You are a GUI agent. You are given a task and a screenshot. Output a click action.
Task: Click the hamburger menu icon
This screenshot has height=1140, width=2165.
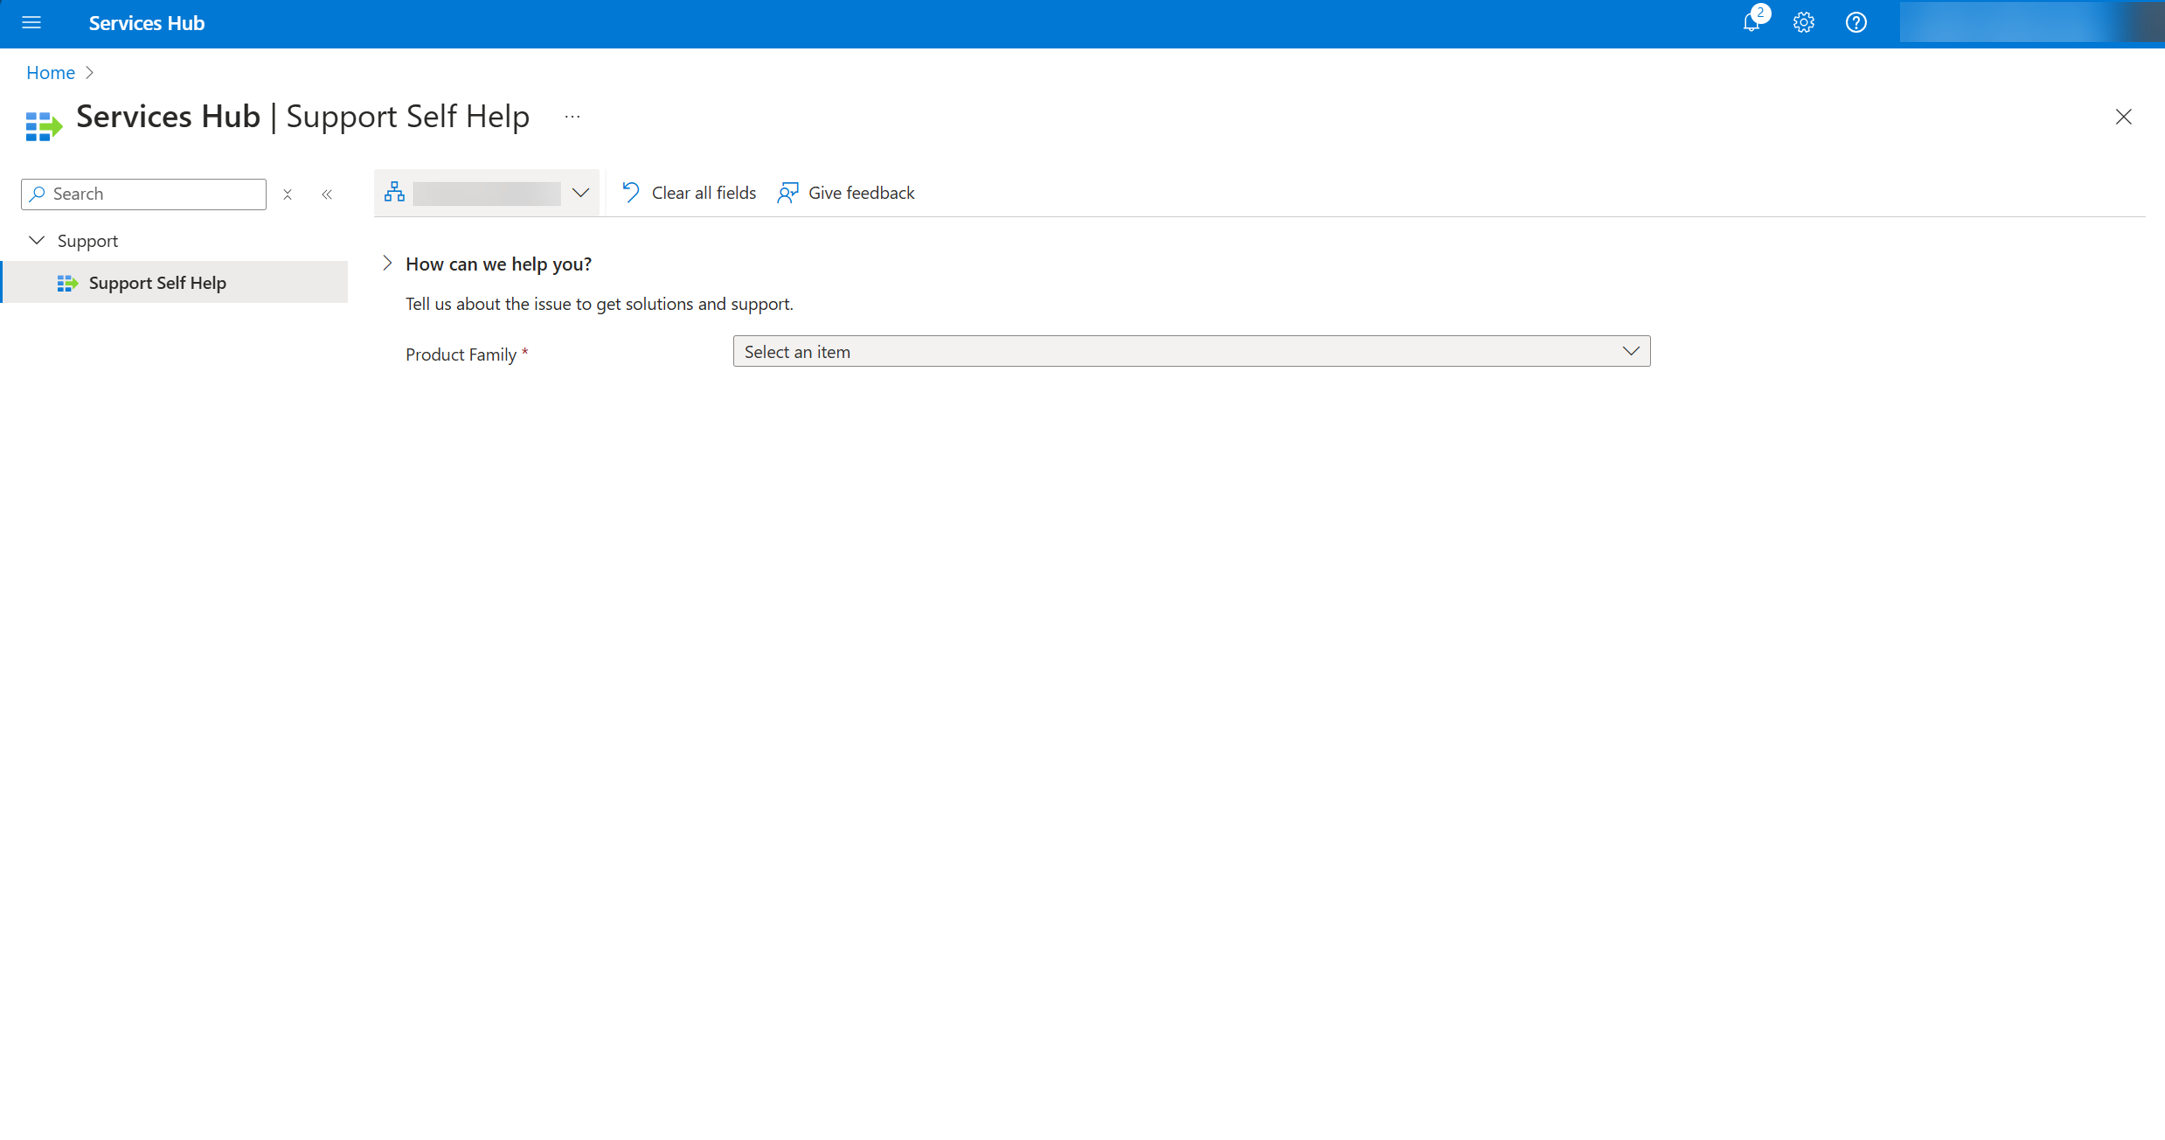pyautogui.click(x=34, y=23)
